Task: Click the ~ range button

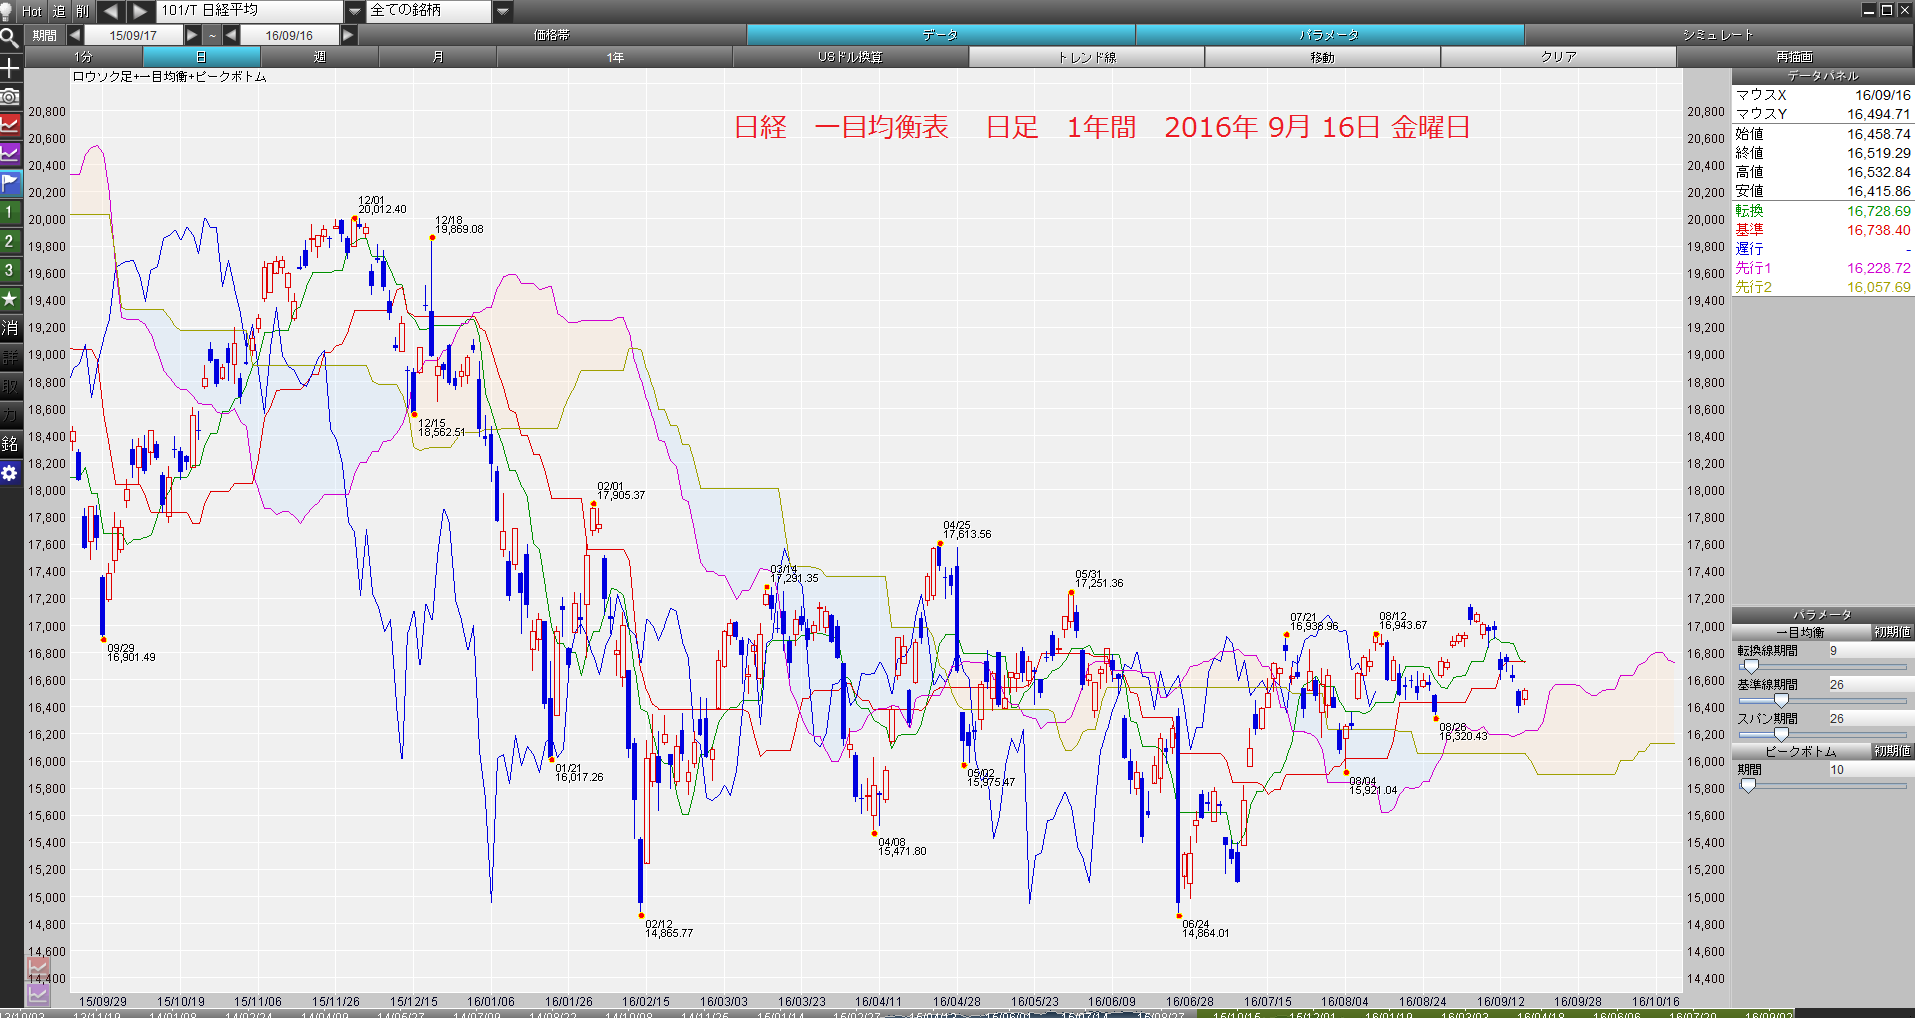Action: coord(212,35)
